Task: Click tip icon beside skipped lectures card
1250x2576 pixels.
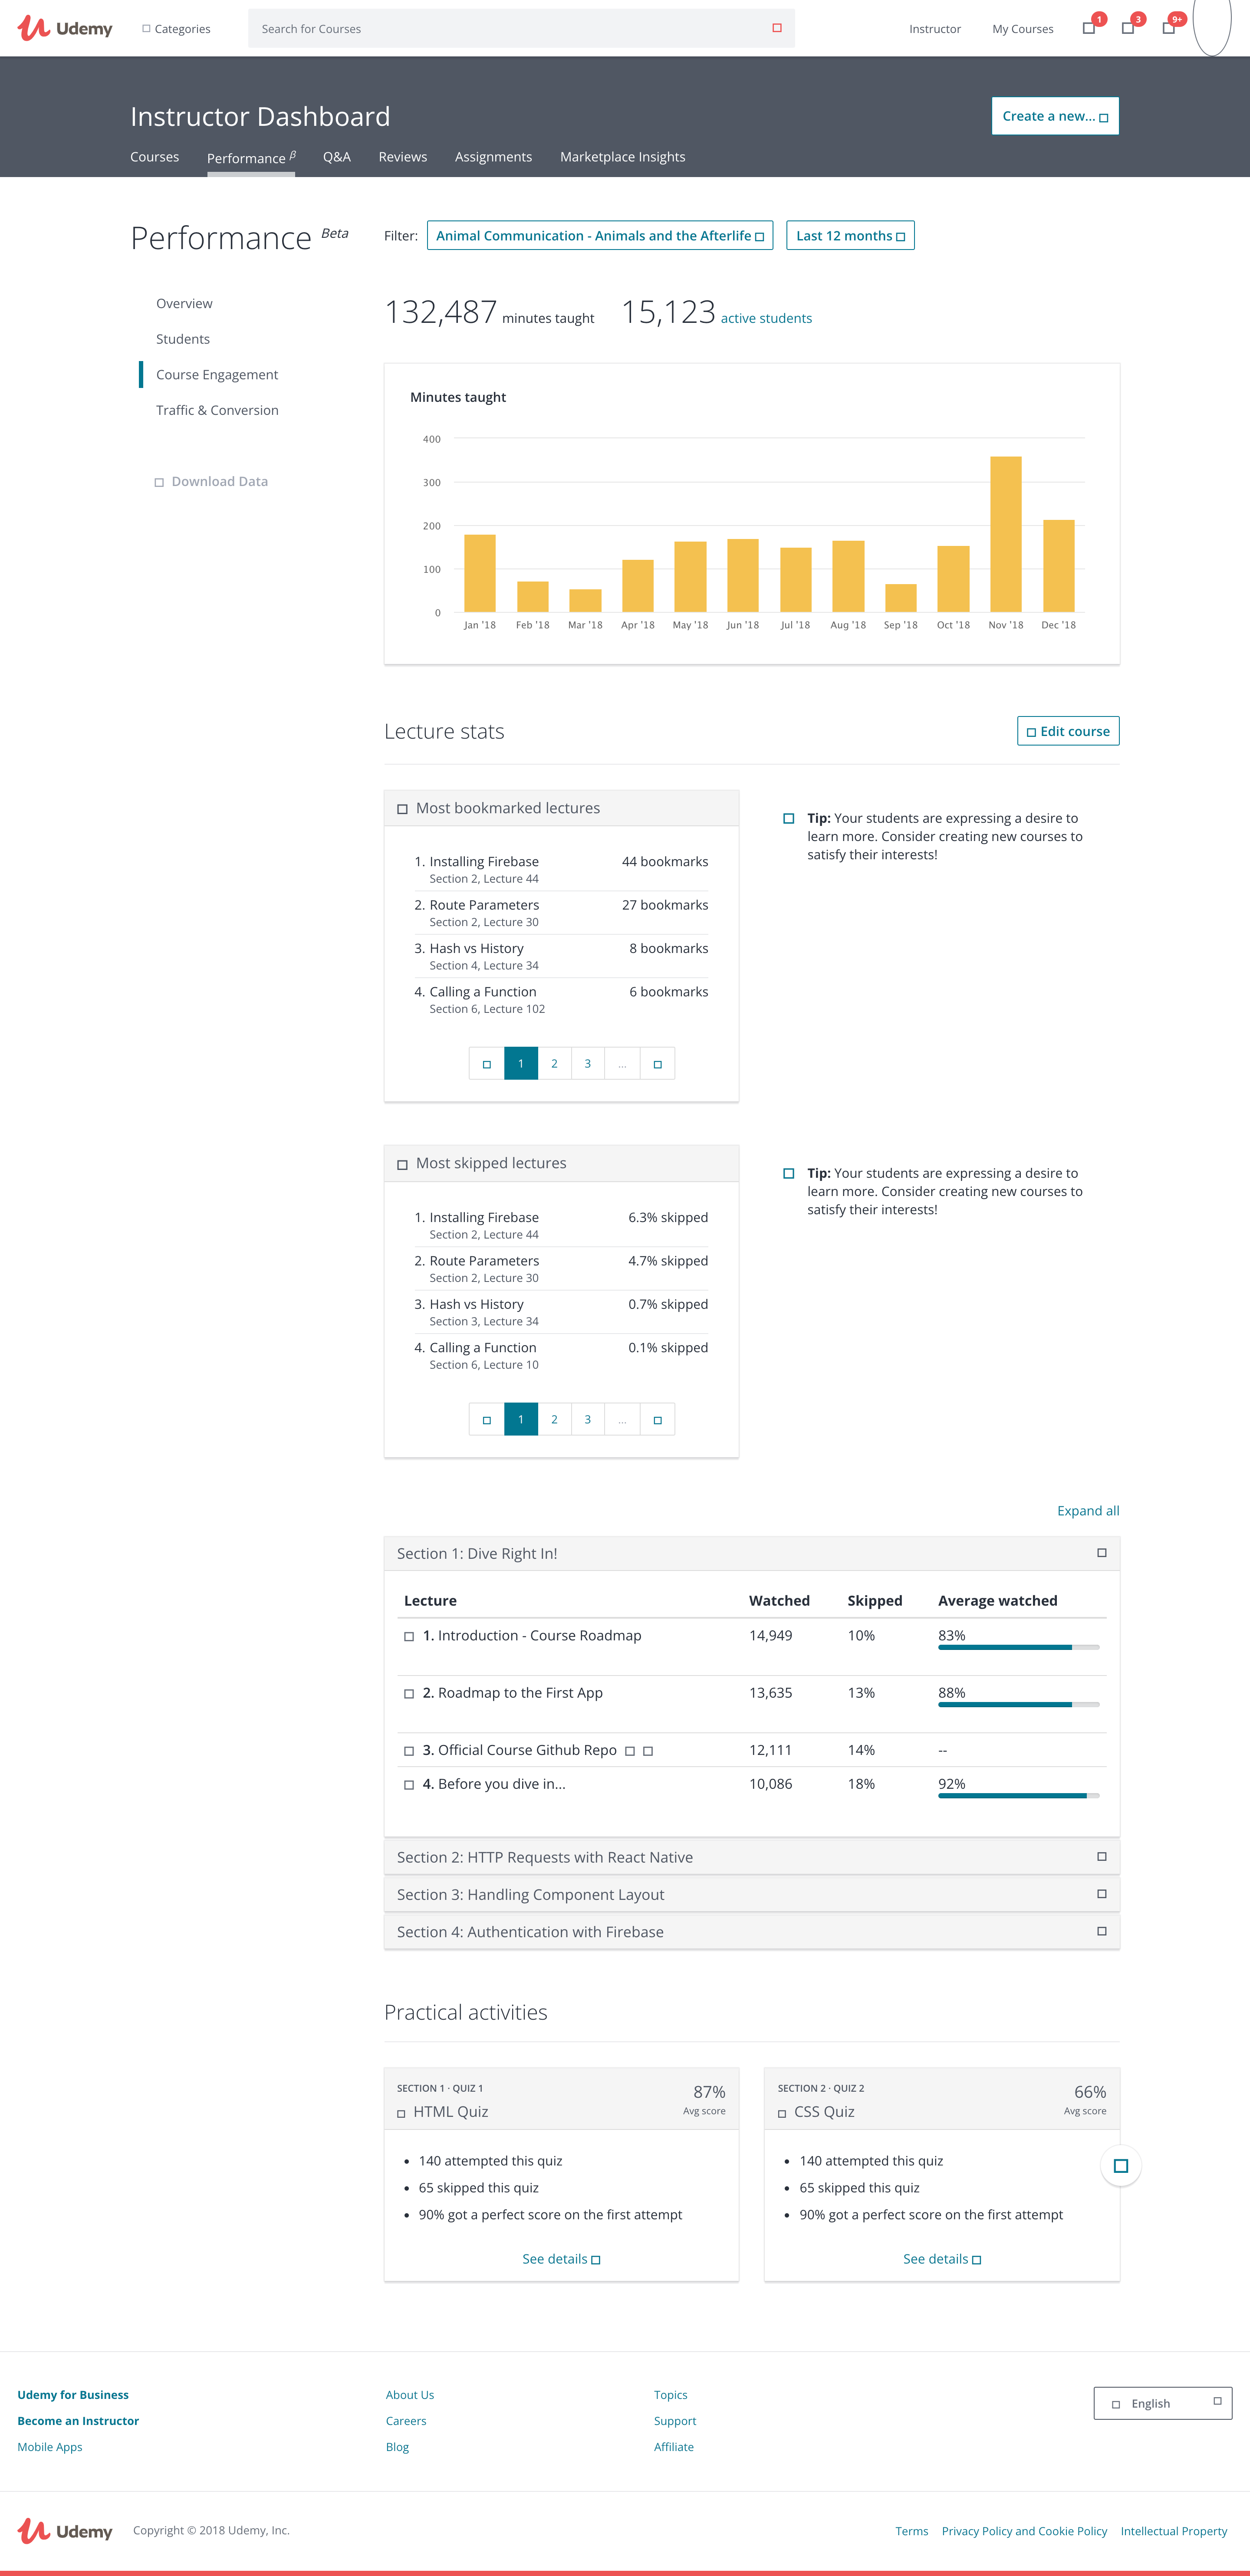Action: pos(789,1173)
